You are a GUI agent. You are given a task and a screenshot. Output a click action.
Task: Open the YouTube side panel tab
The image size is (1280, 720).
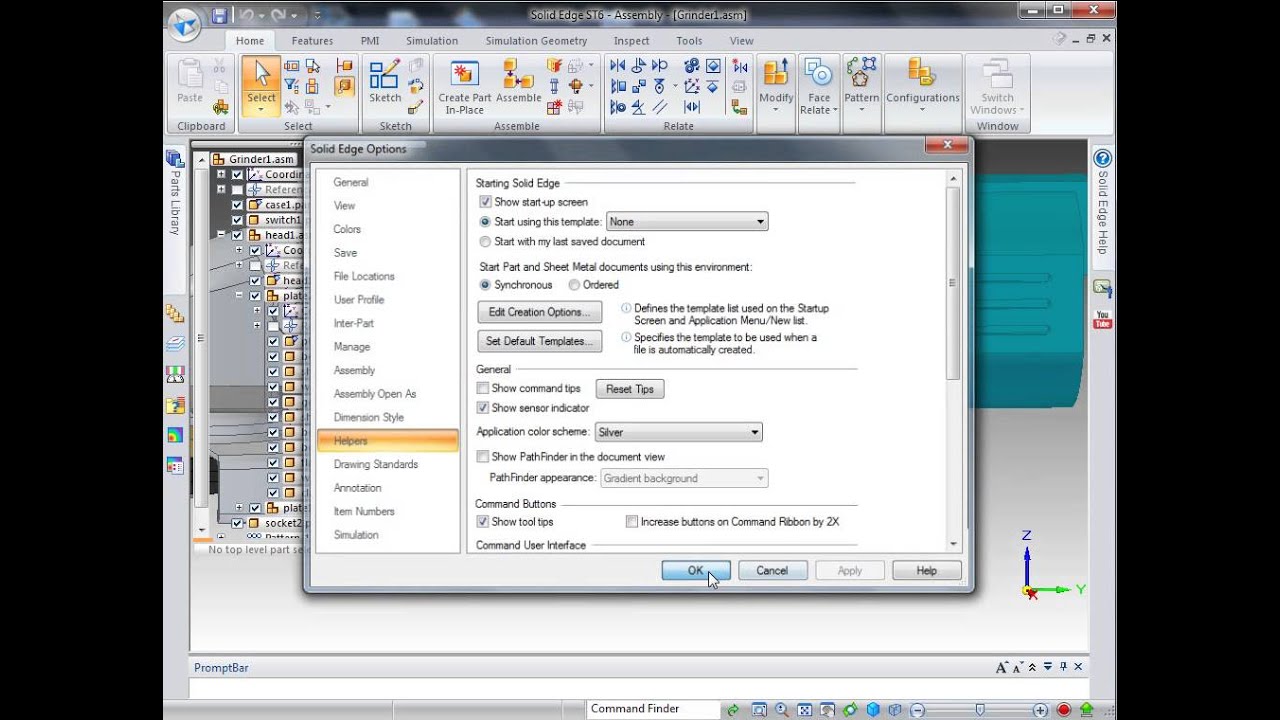(1102, 320)
